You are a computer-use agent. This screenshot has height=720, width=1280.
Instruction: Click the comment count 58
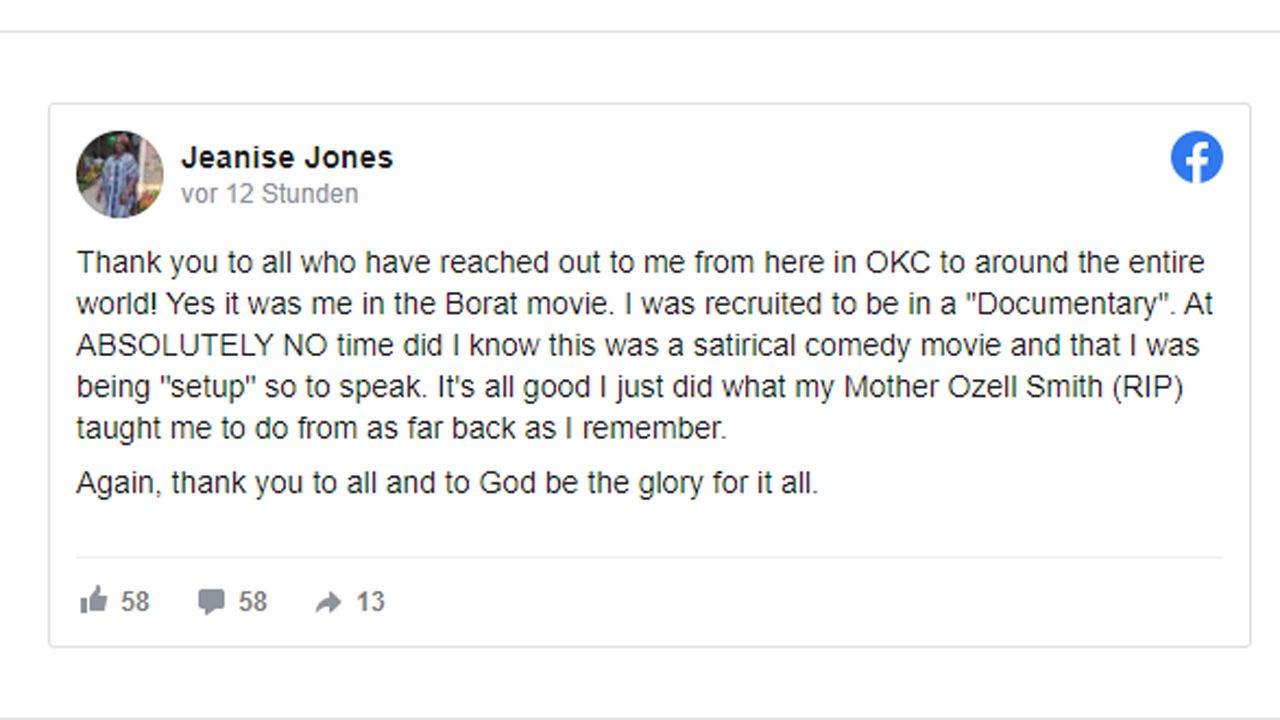pos(253,601)
